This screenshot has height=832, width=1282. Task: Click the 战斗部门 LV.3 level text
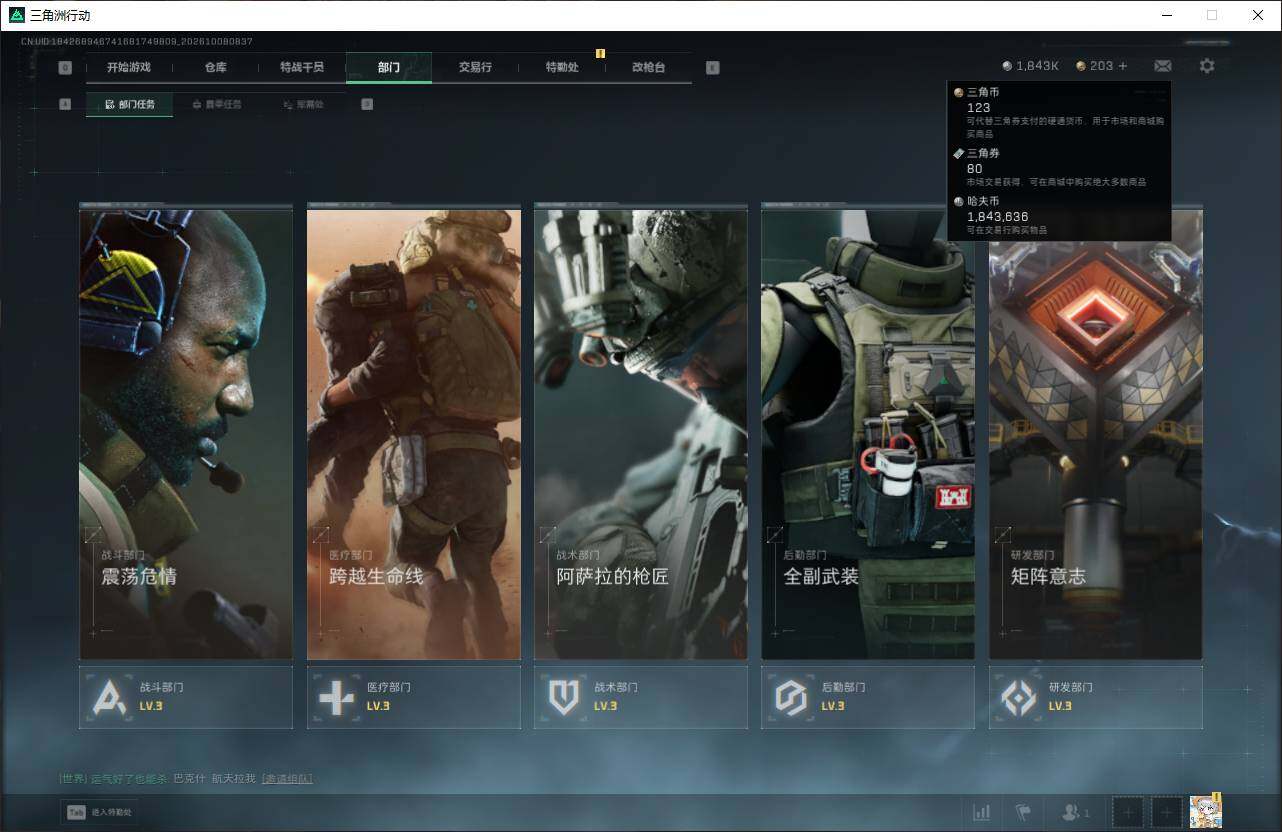(151, 706)
